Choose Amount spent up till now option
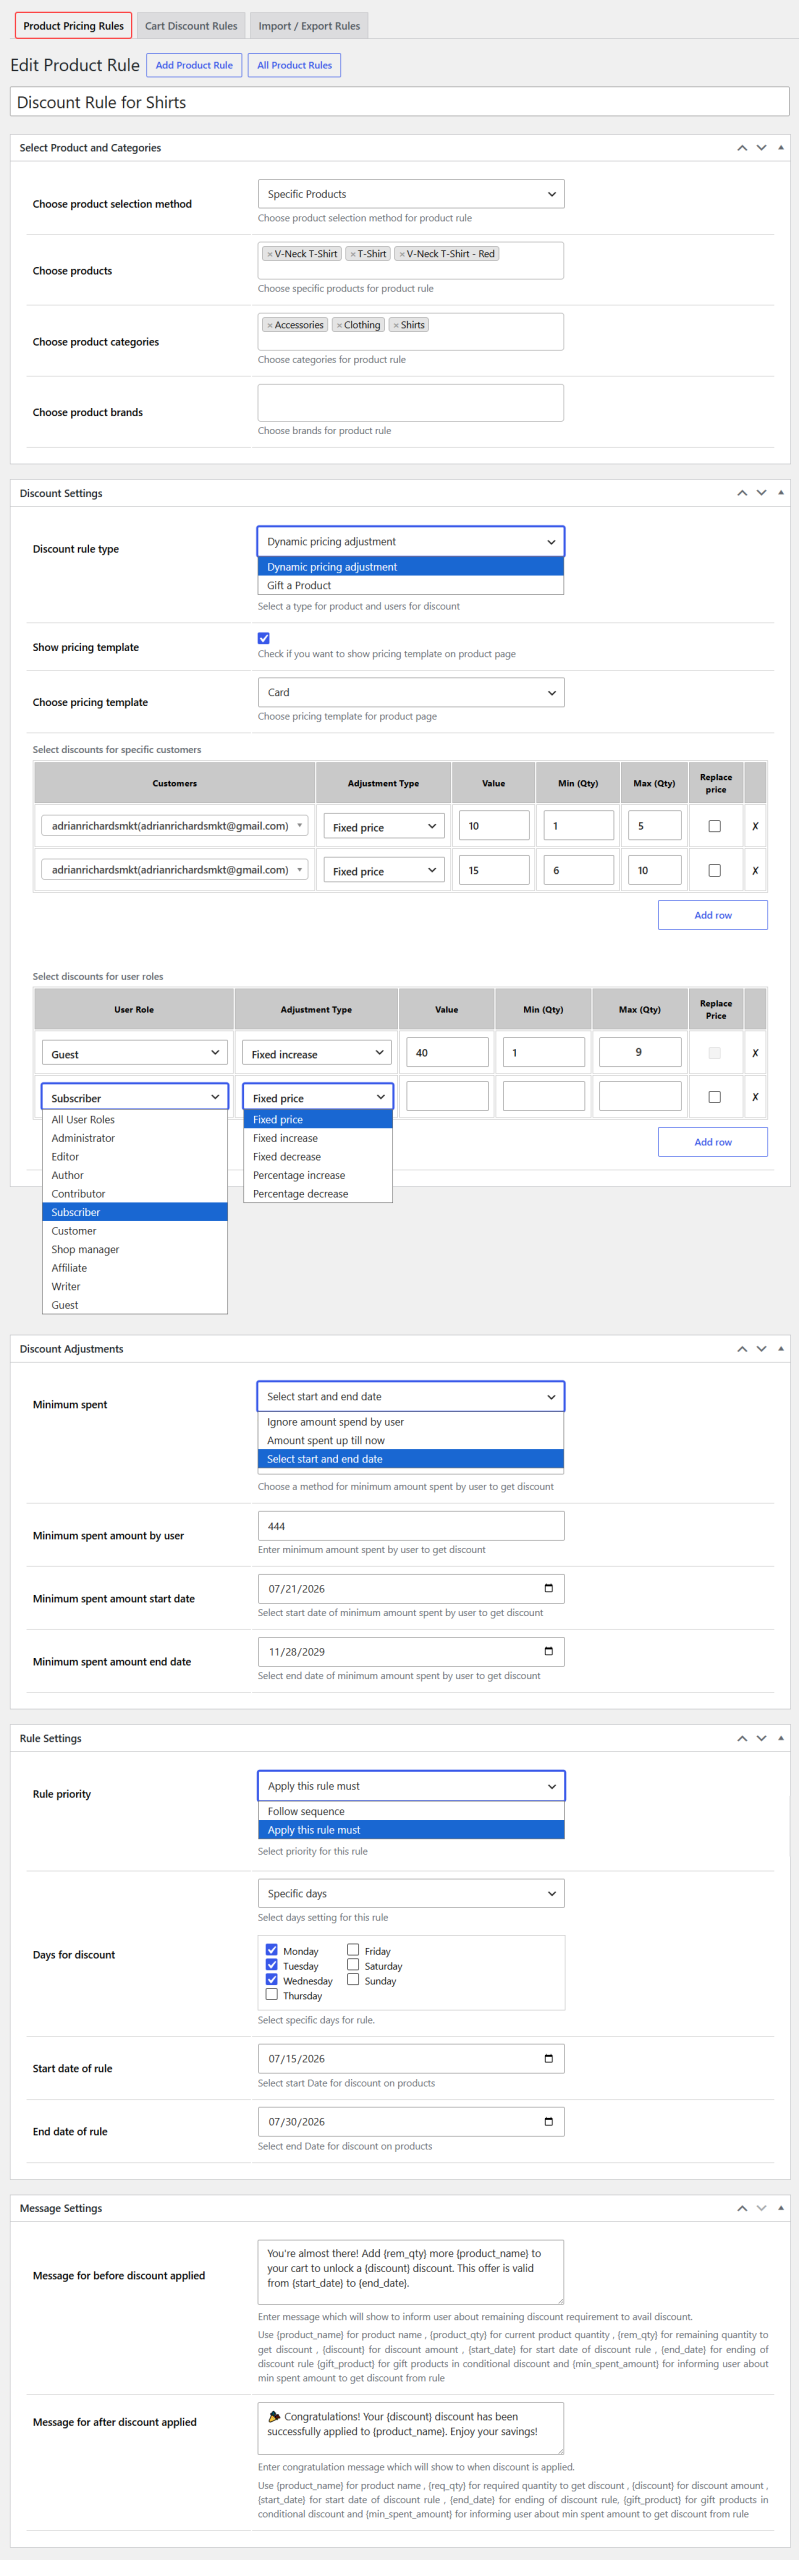The image size is (799, 2560). (411, 1440)
